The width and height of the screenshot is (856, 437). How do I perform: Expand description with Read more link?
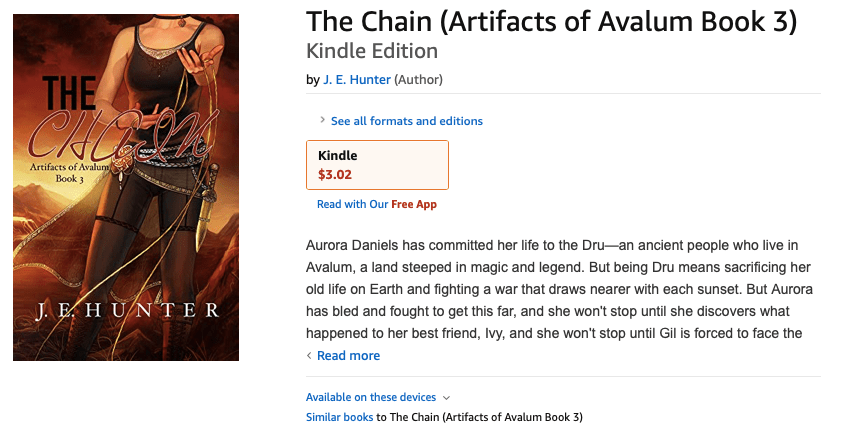(x=348, y=355)
